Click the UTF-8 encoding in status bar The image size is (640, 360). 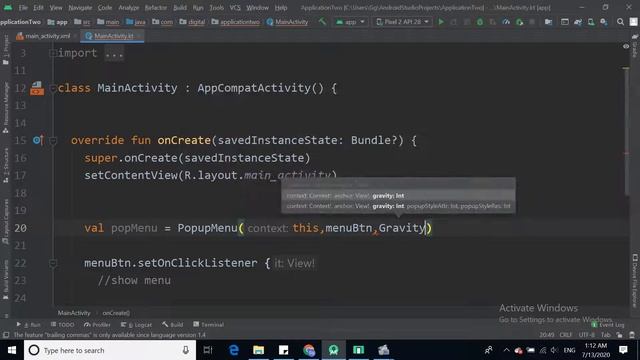(x=587, y=335)
